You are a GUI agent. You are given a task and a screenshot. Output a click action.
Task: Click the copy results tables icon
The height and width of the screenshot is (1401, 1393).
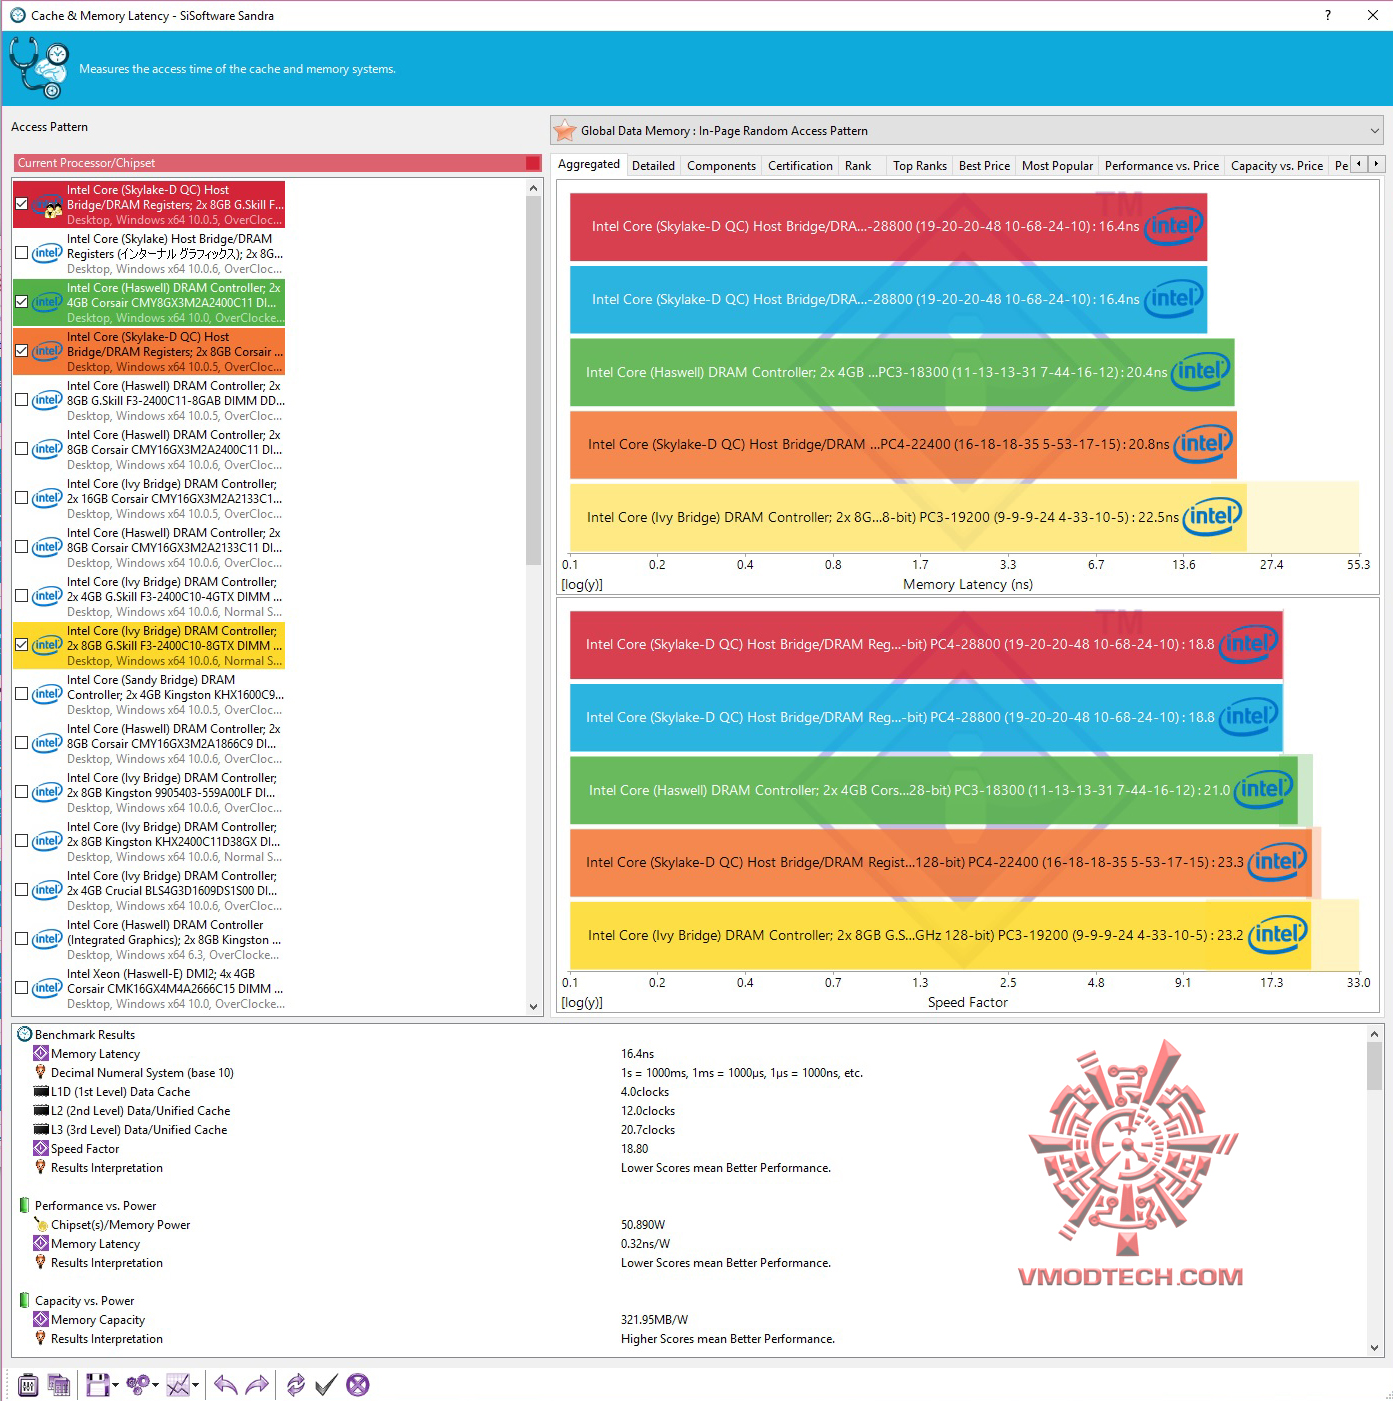pos(59,1385)
